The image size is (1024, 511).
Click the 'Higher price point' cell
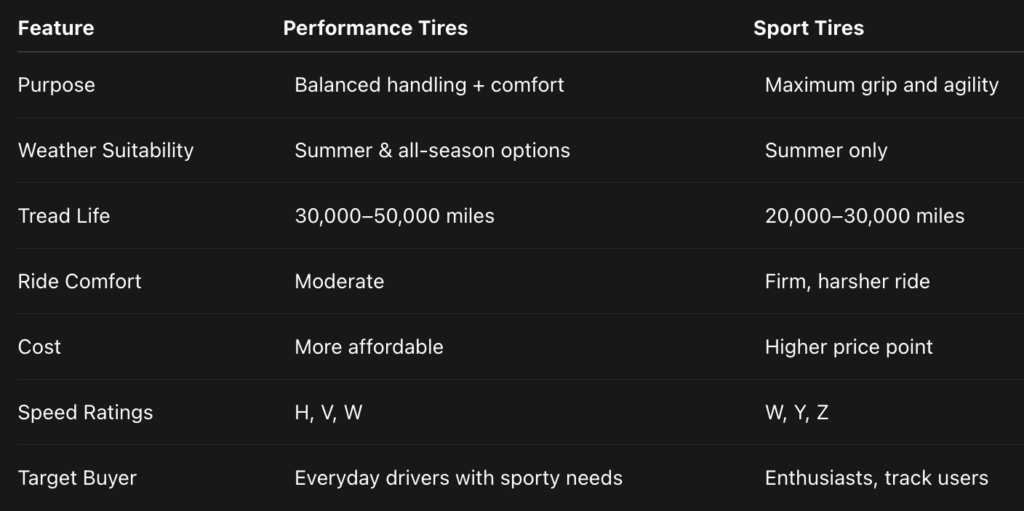[848, 347]
